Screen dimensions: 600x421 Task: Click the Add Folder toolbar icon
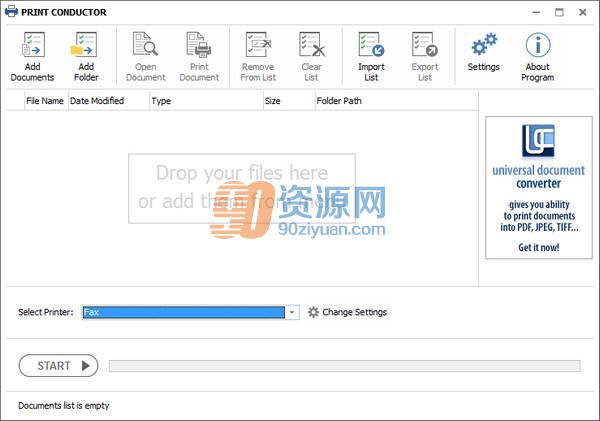[x=85, y=45]
